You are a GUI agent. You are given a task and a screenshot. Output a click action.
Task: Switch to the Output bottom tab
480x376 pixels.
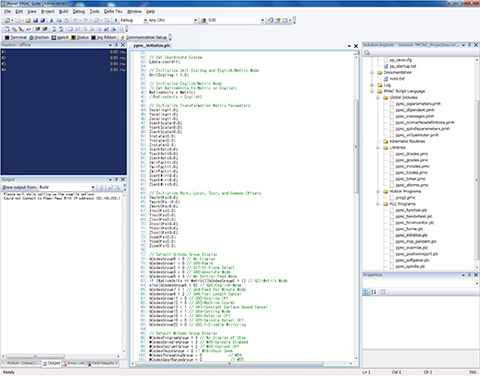51,363
